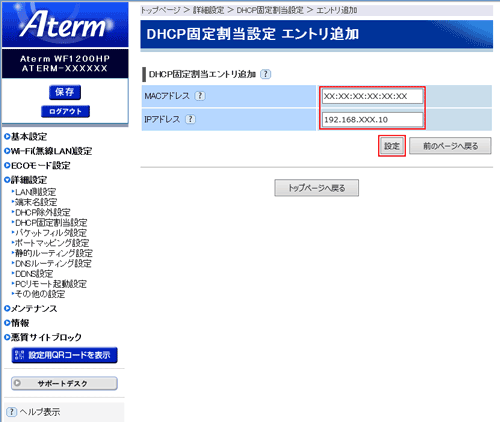Expand the ECOモード設定 menu
Image resolution: width=500 pixels, height=422 pixels.
pos(37,166)
